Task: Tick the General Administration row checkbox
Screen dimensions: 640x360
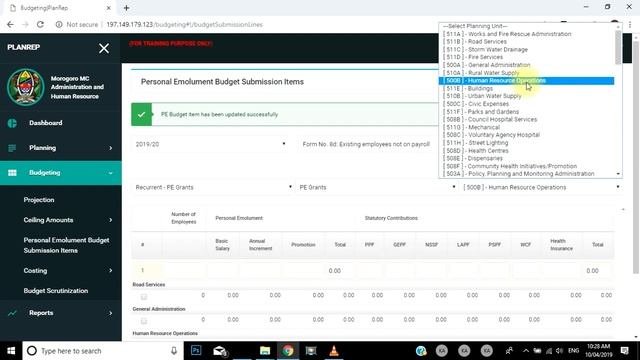Action: 144,321
